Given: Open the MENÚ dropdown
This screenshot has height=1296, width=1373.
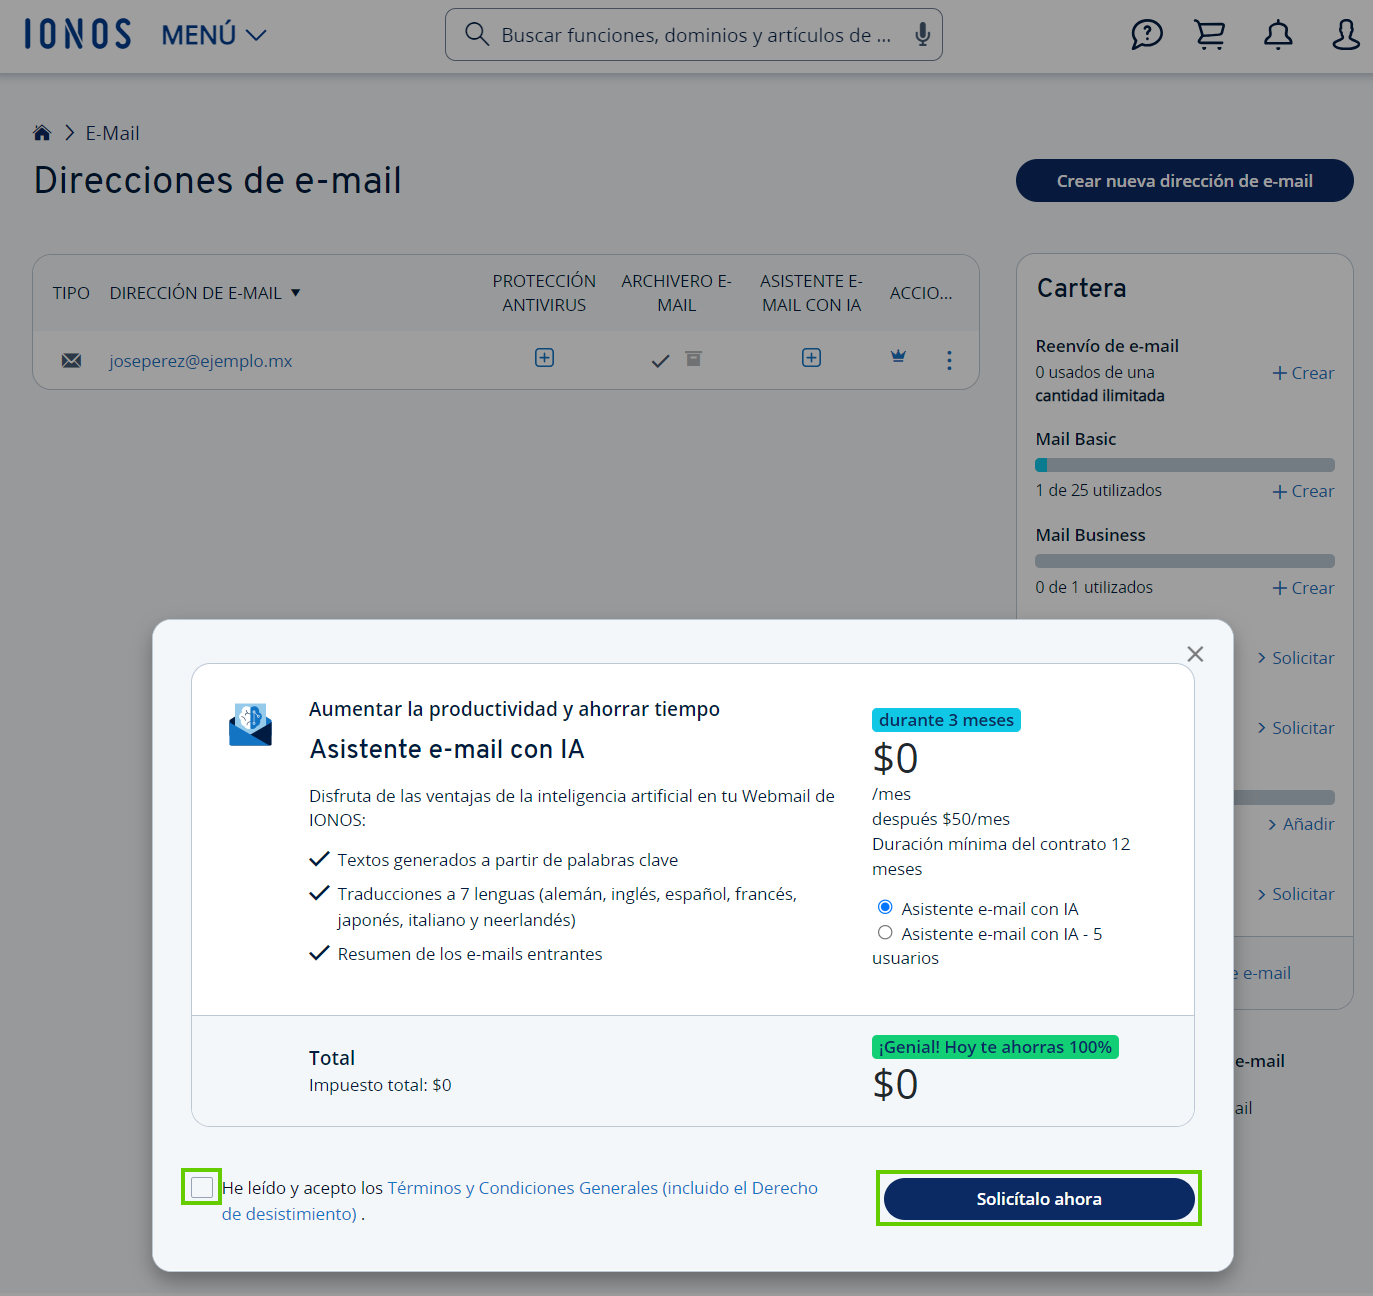Looking at the screenshot, I should (214, 35).
